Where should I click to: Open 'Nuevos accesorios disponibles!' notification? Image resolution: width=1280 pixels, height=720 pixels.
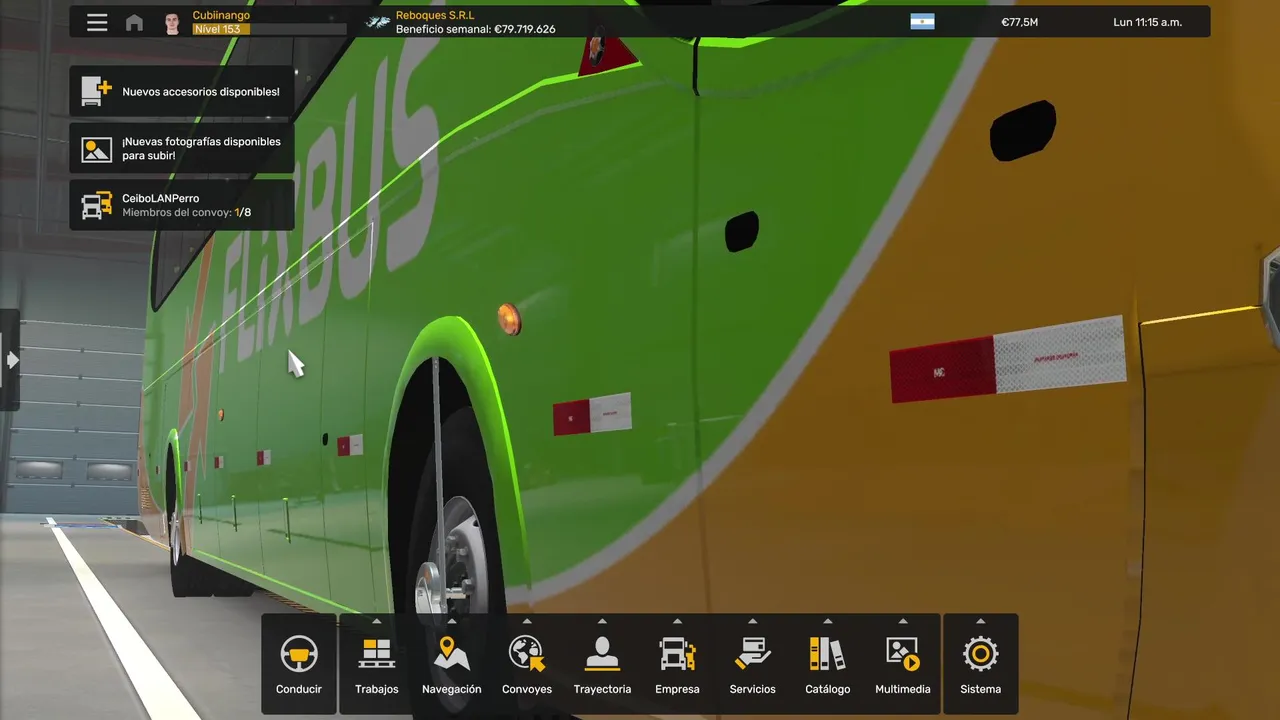coord(182,91)
